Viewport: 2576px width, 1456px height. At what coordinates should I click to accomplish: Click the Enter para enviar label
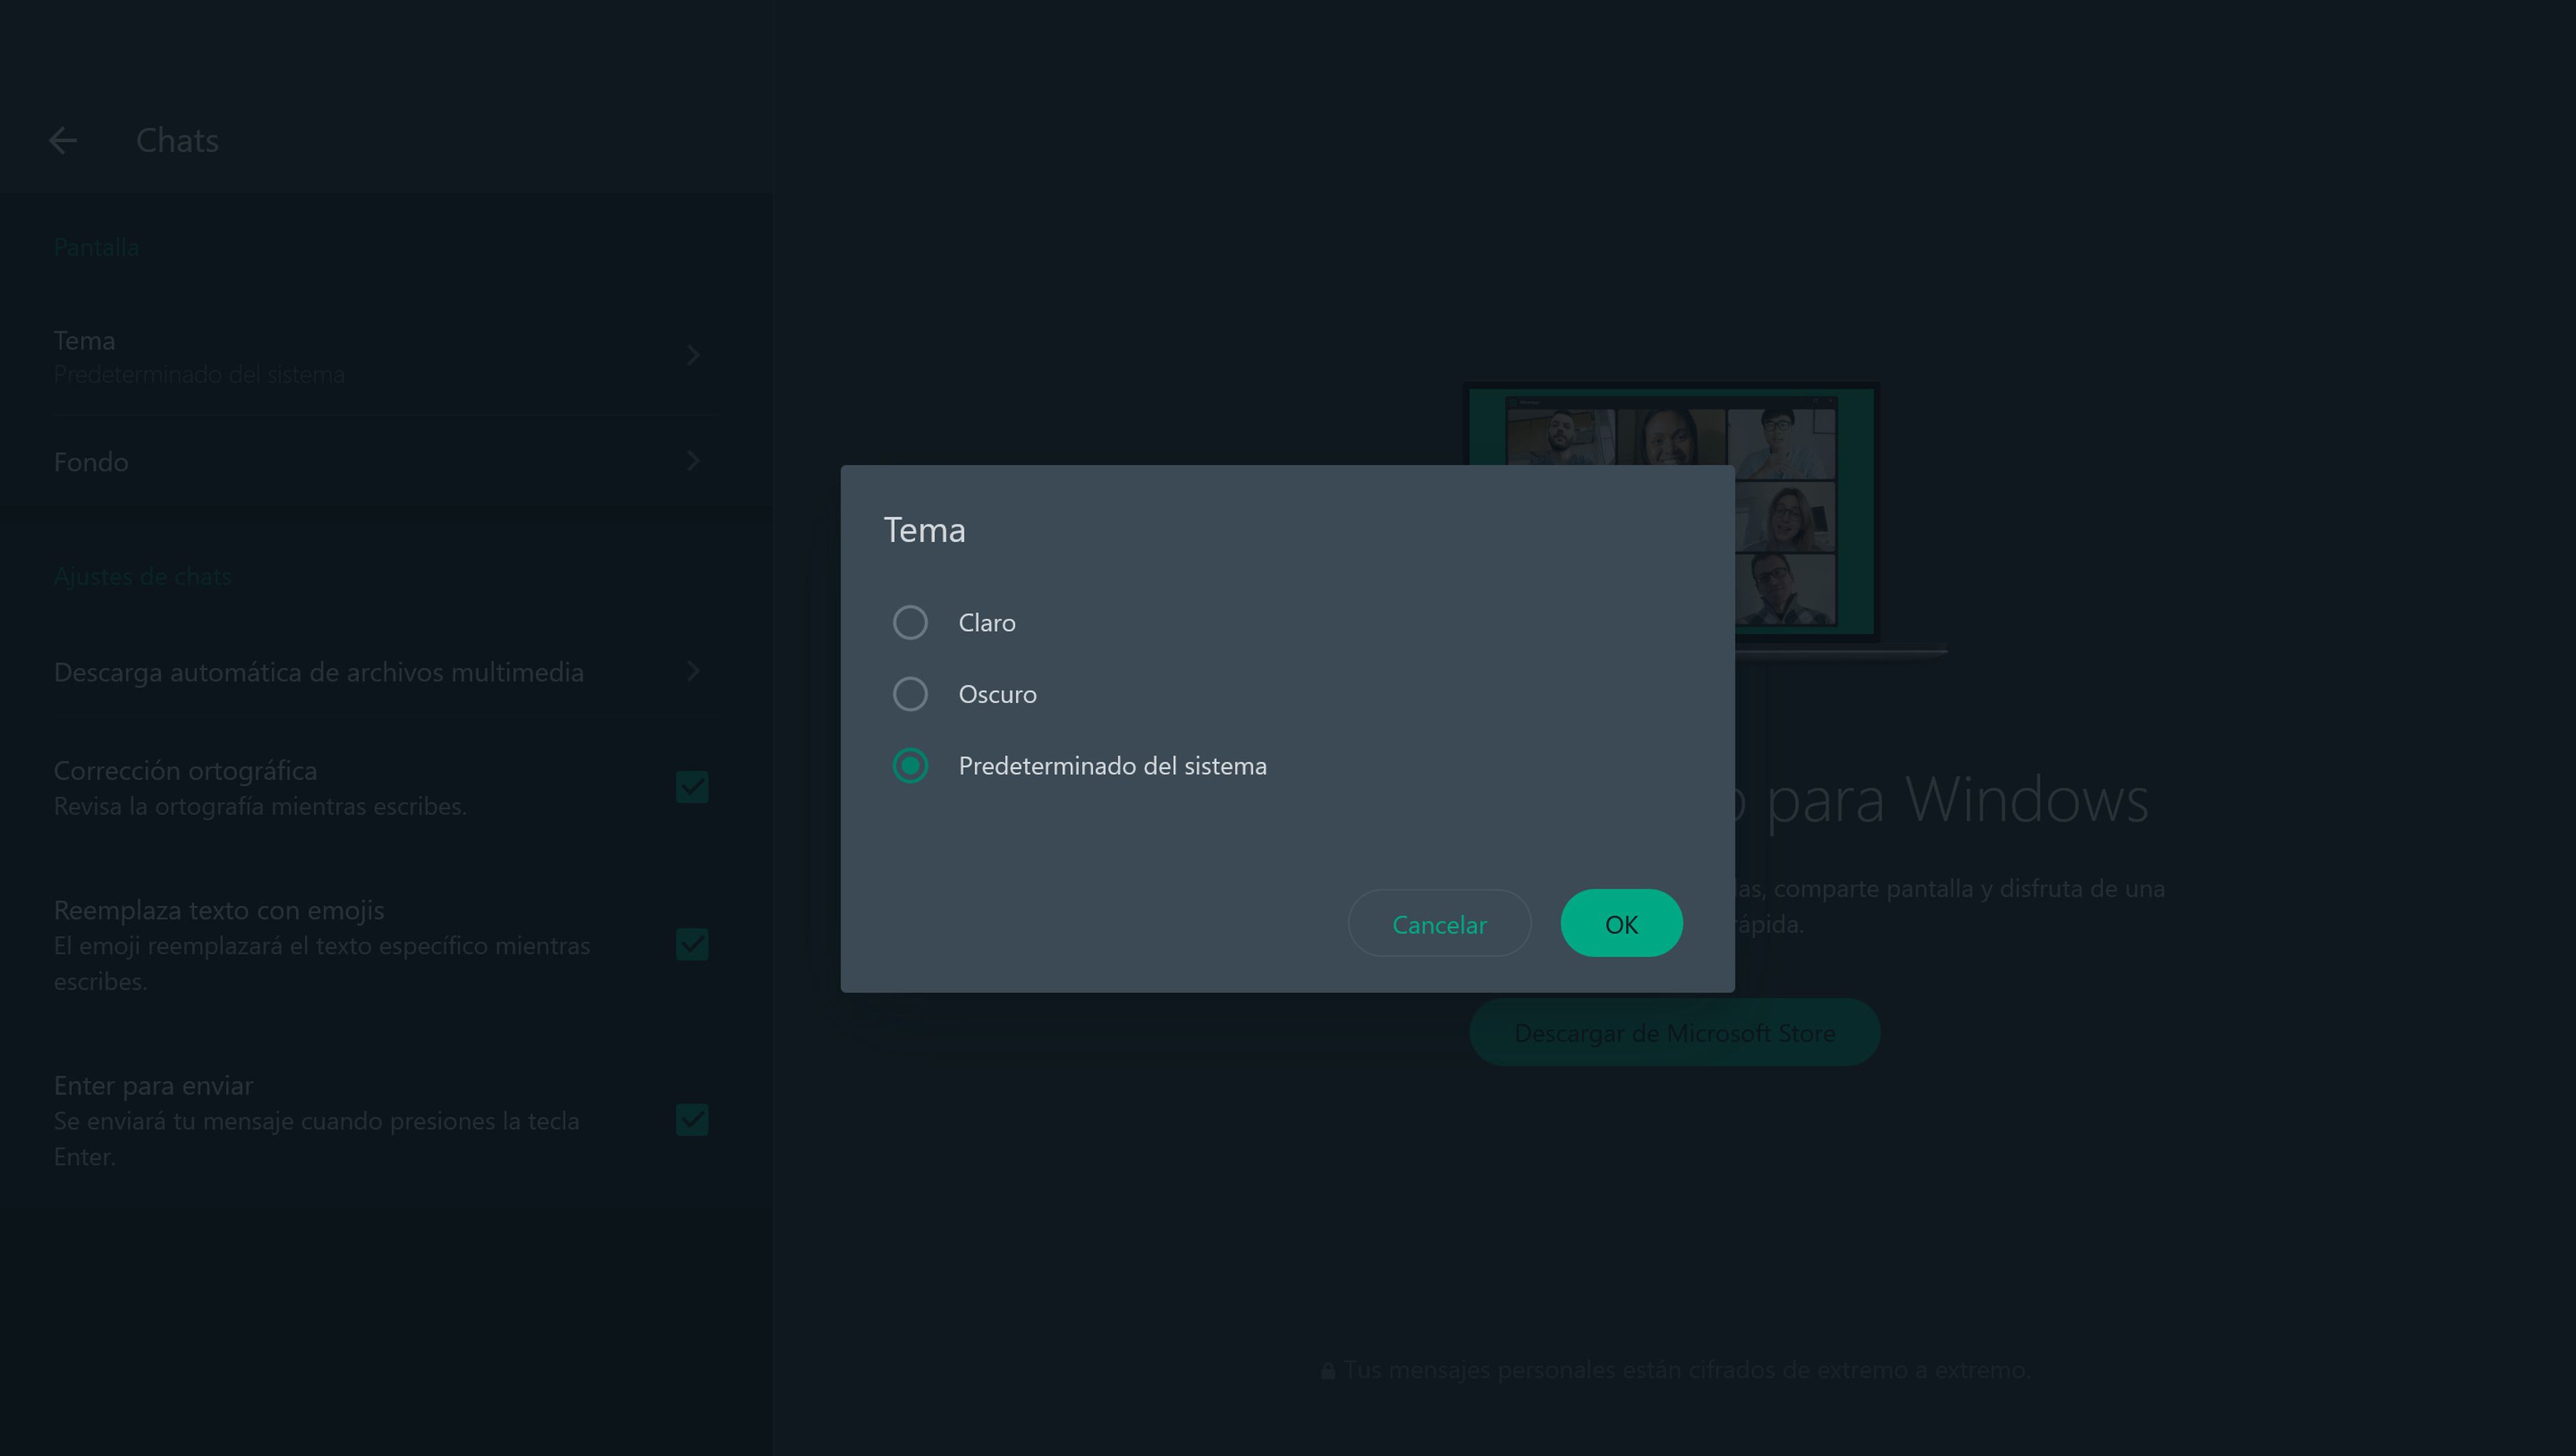pos(153,1085)
